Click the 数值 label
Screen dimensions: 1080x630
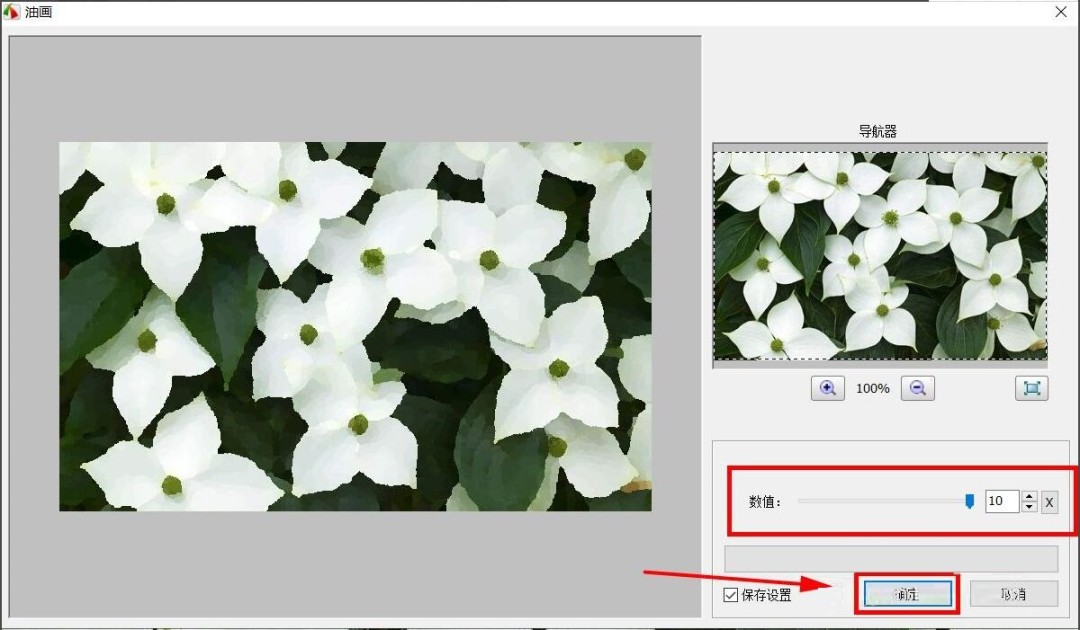tap(765, 502)
